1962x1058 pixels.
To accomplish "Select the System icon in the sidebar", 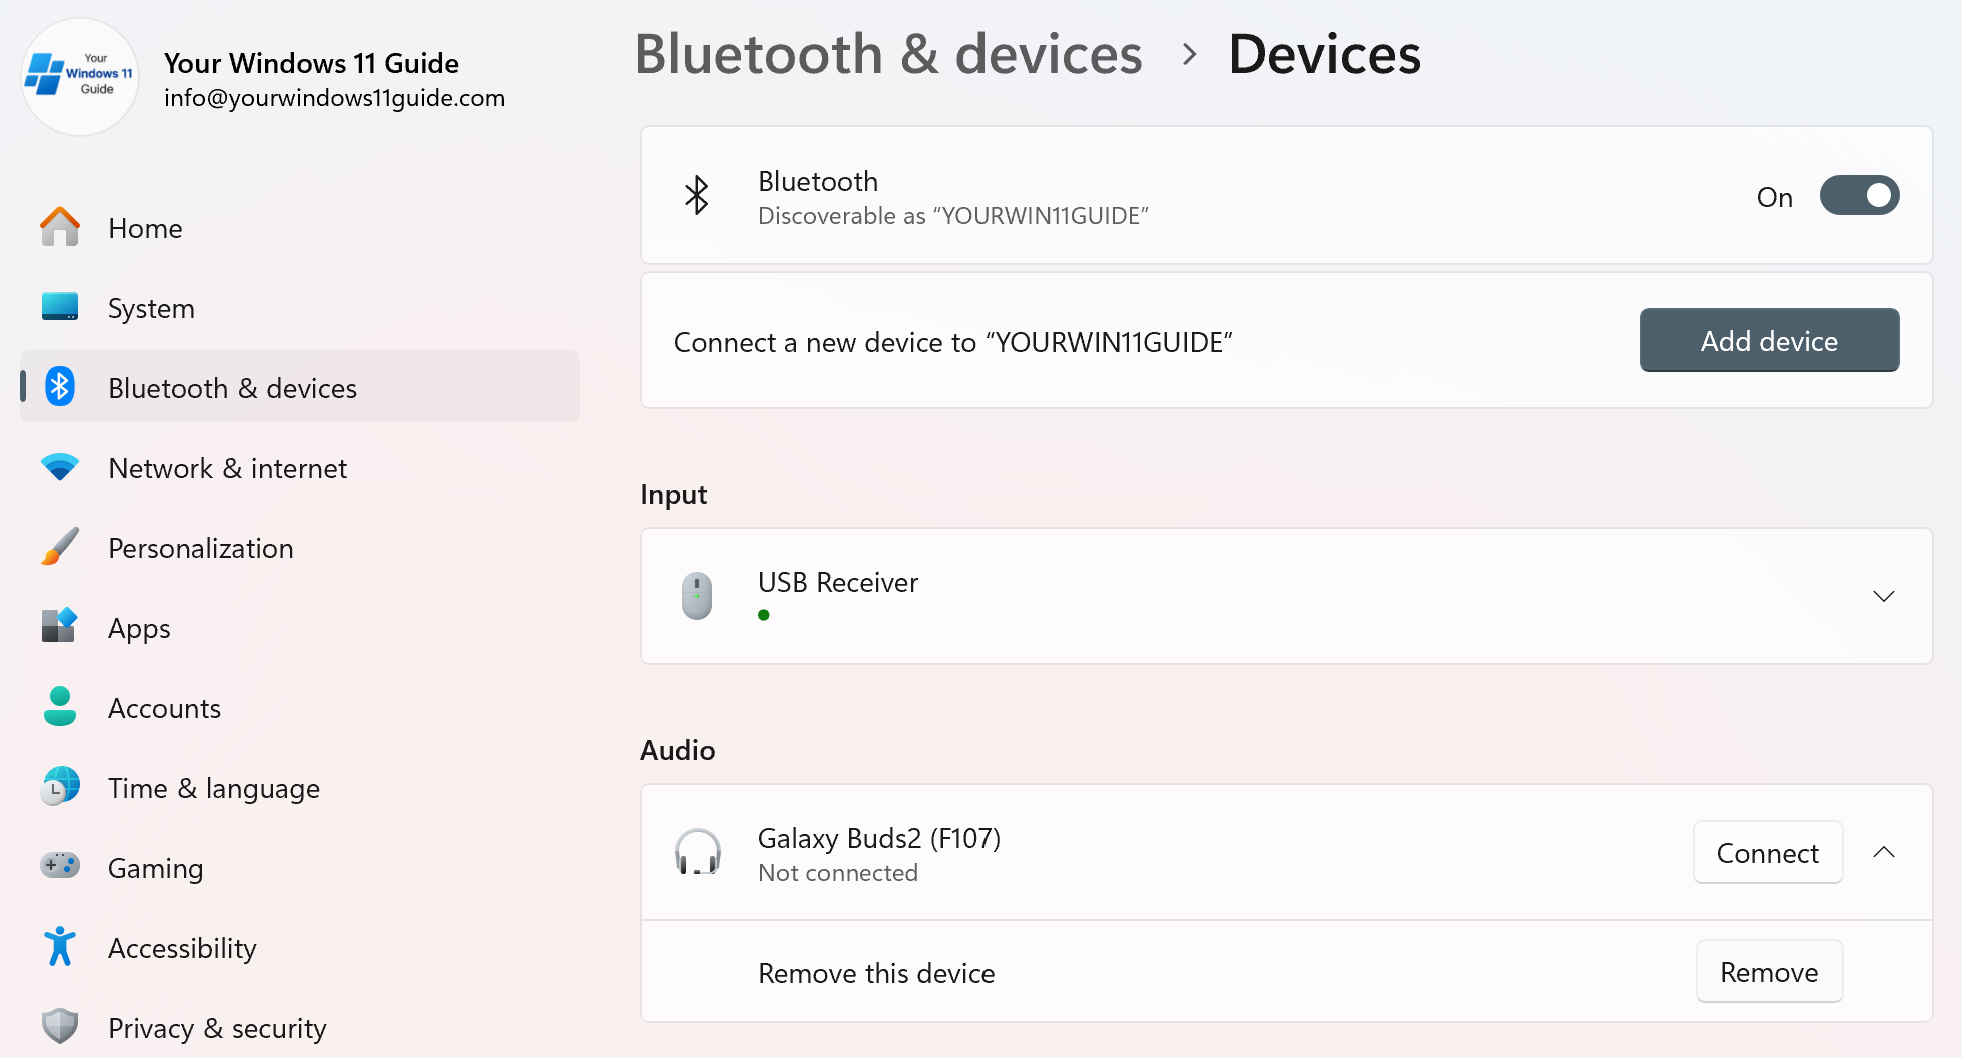I will click(x=60, y=307).
